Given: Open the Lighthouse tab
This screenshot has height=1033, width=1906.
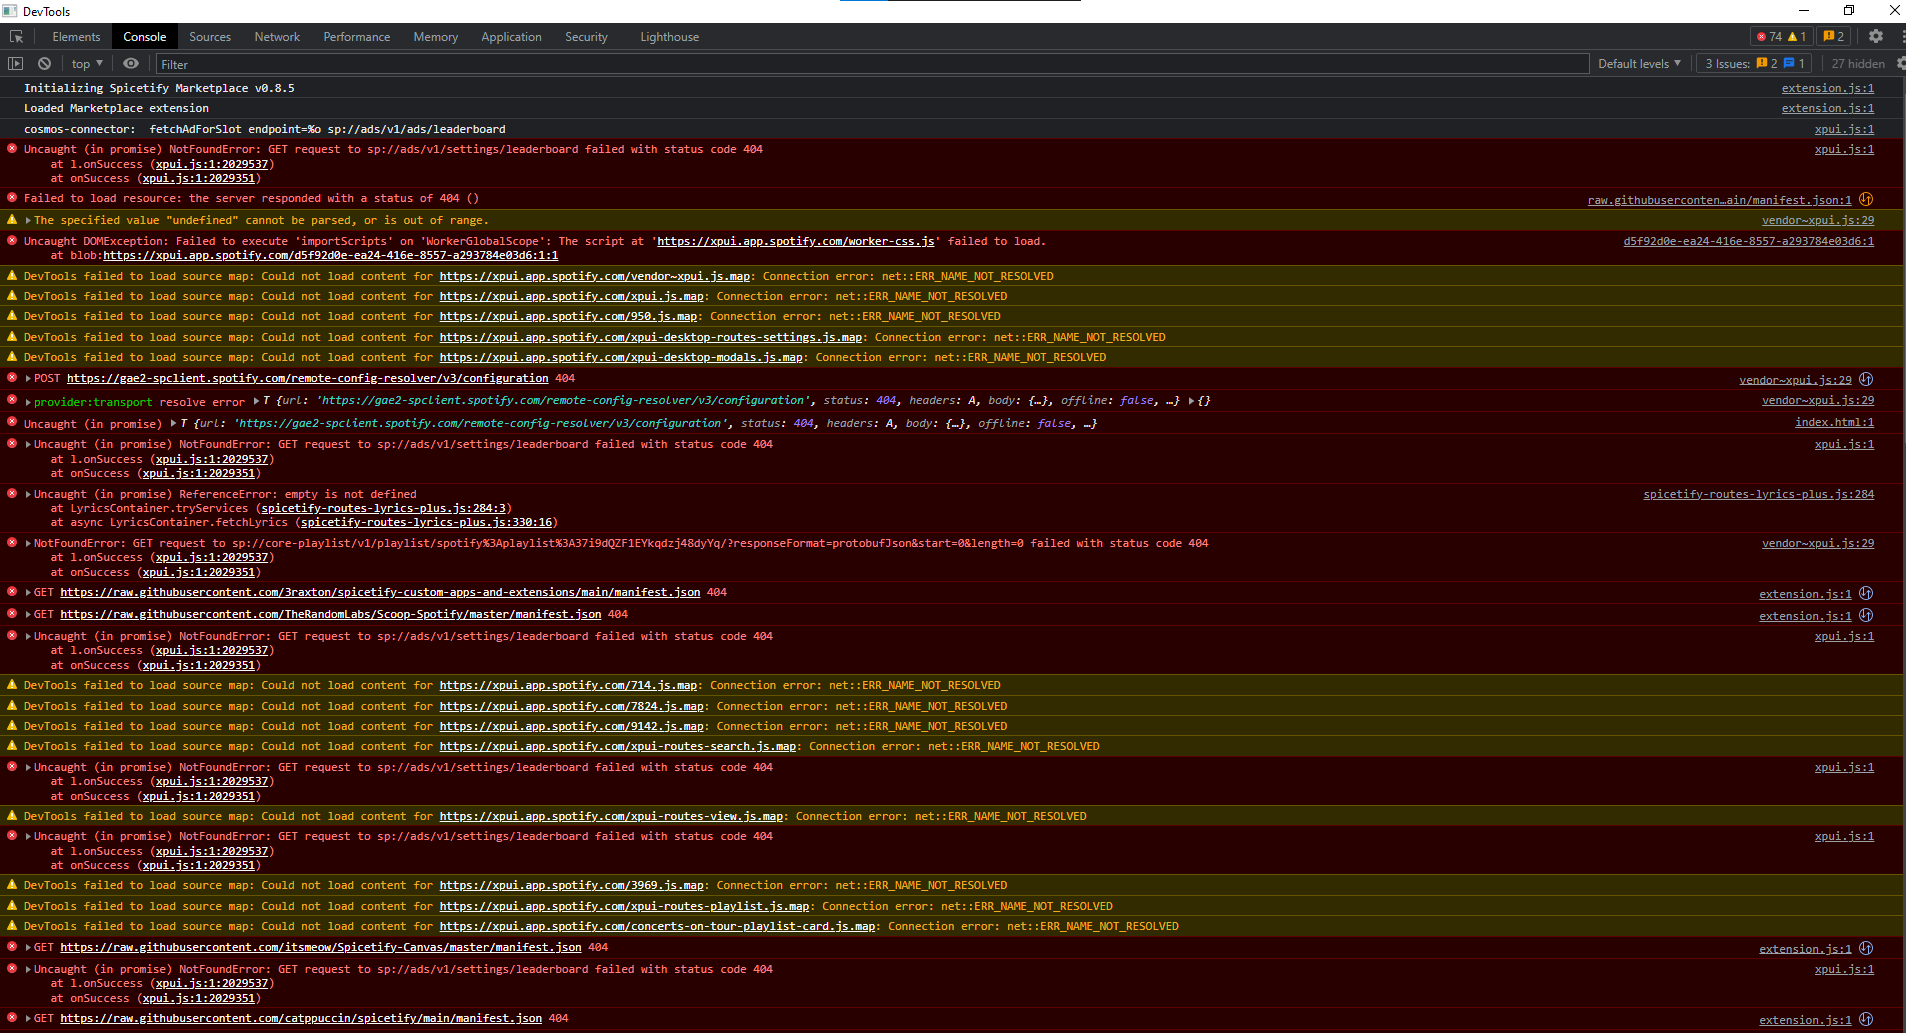Looking at the screenshot, I should tap(669, 36).
